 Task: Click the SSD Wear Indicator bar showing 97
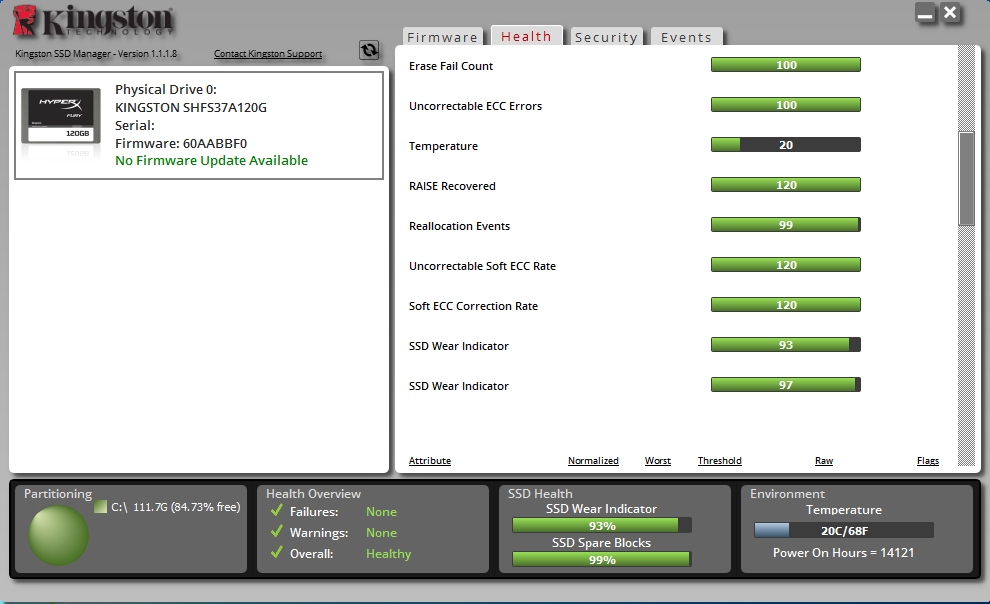785,384
